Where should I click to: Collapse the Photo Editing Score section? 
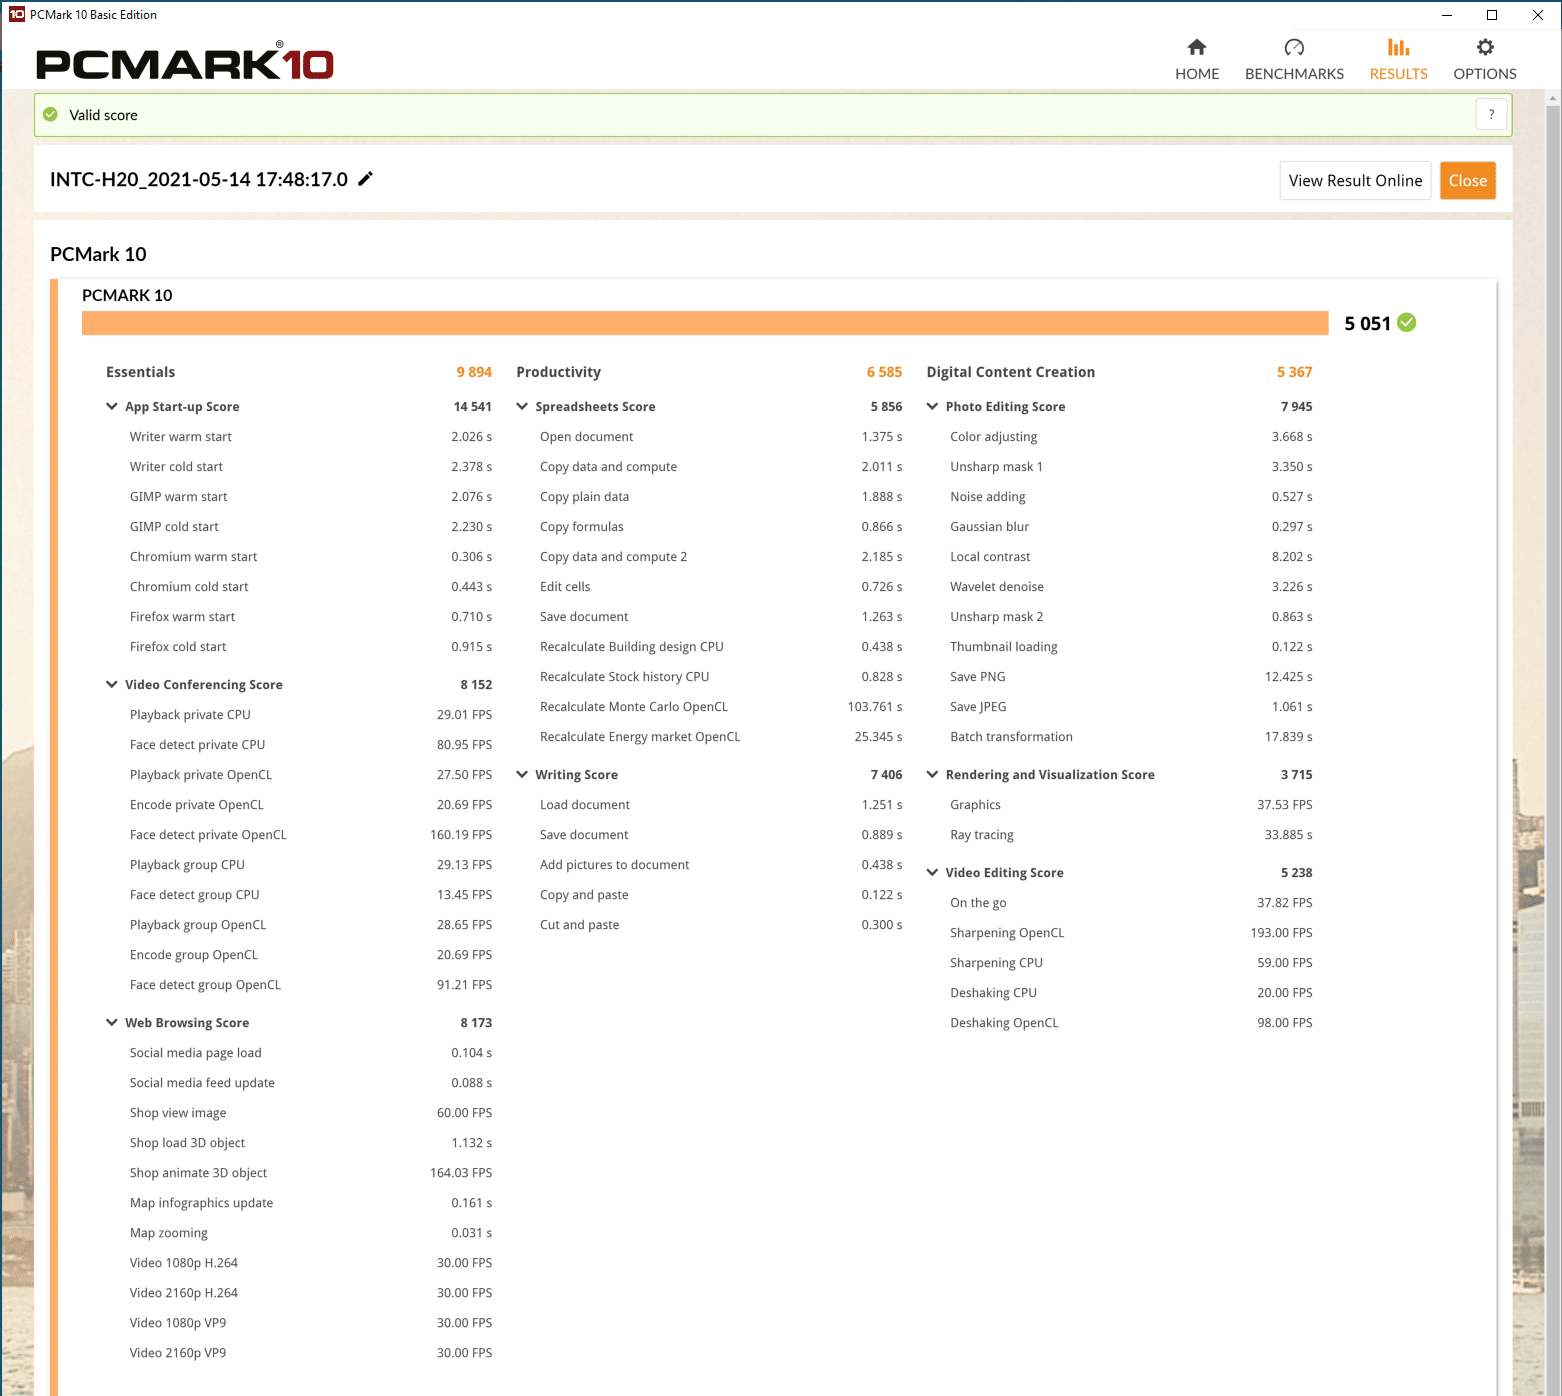932,406
